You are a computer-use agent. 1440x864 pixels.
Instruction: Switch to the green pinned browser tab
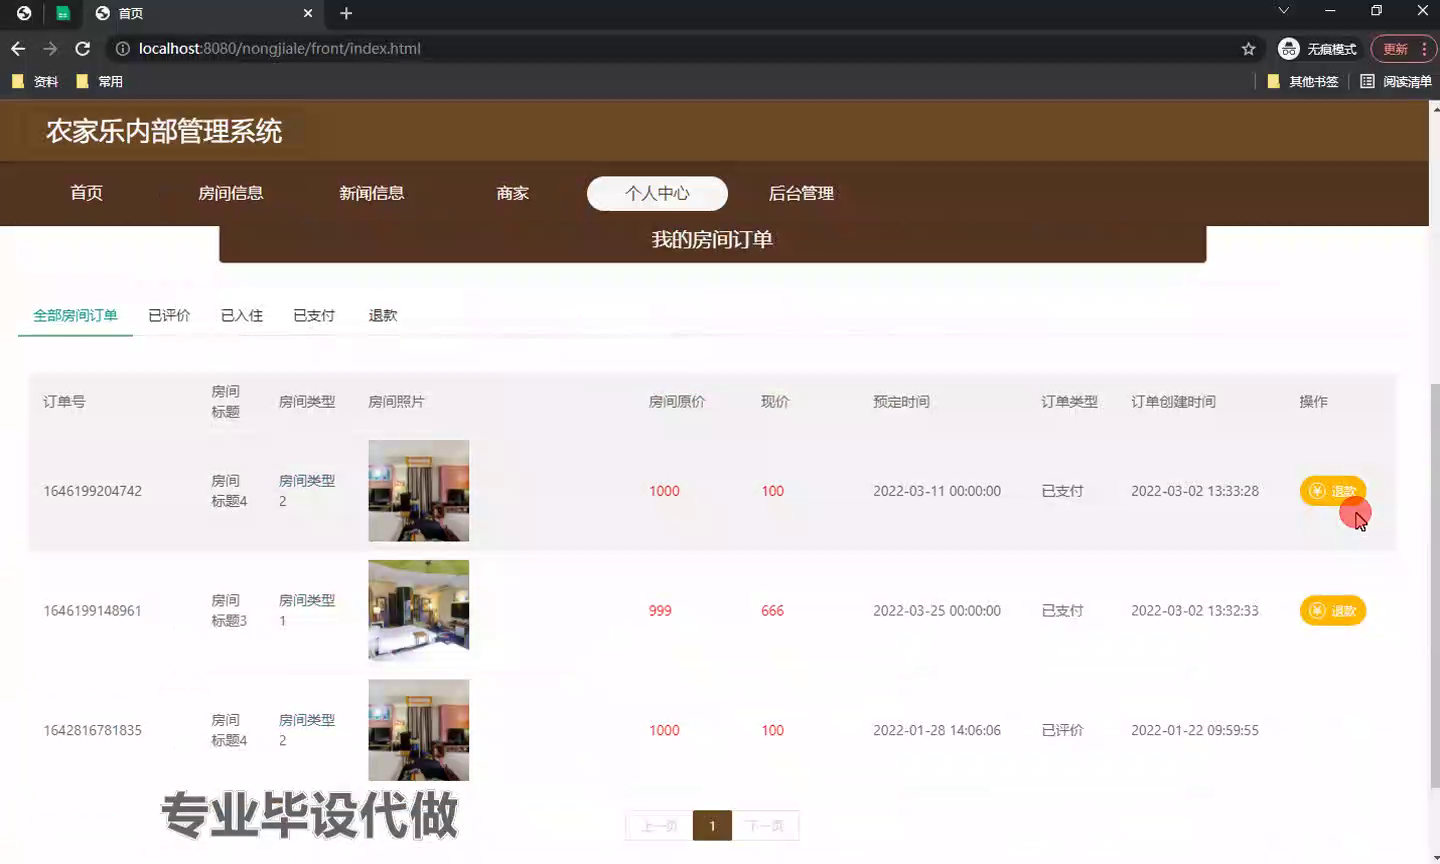(63, 13)
